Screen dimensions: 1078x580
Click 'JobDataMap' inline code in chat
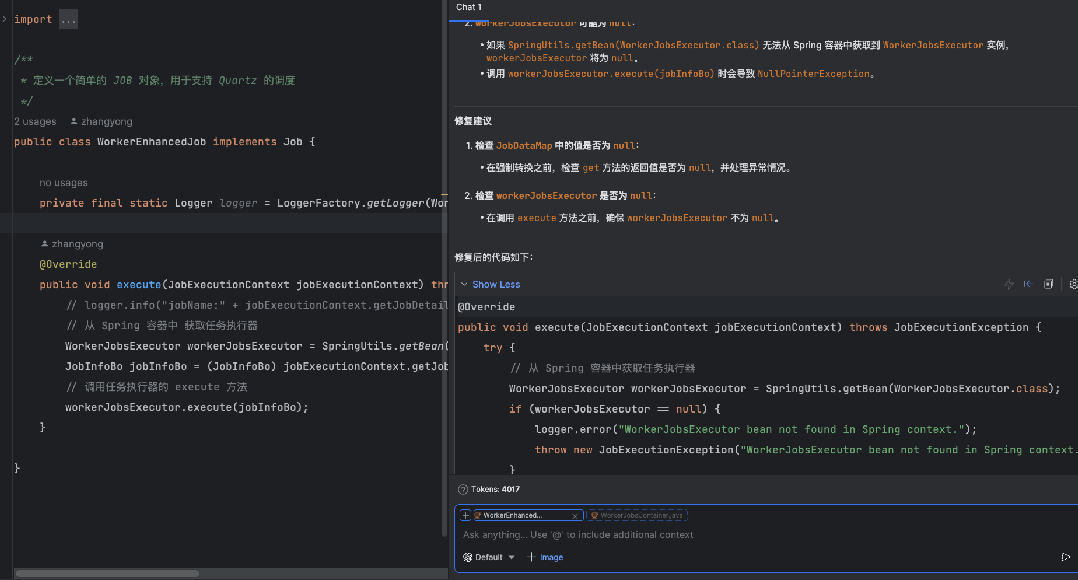pos(524,146)
